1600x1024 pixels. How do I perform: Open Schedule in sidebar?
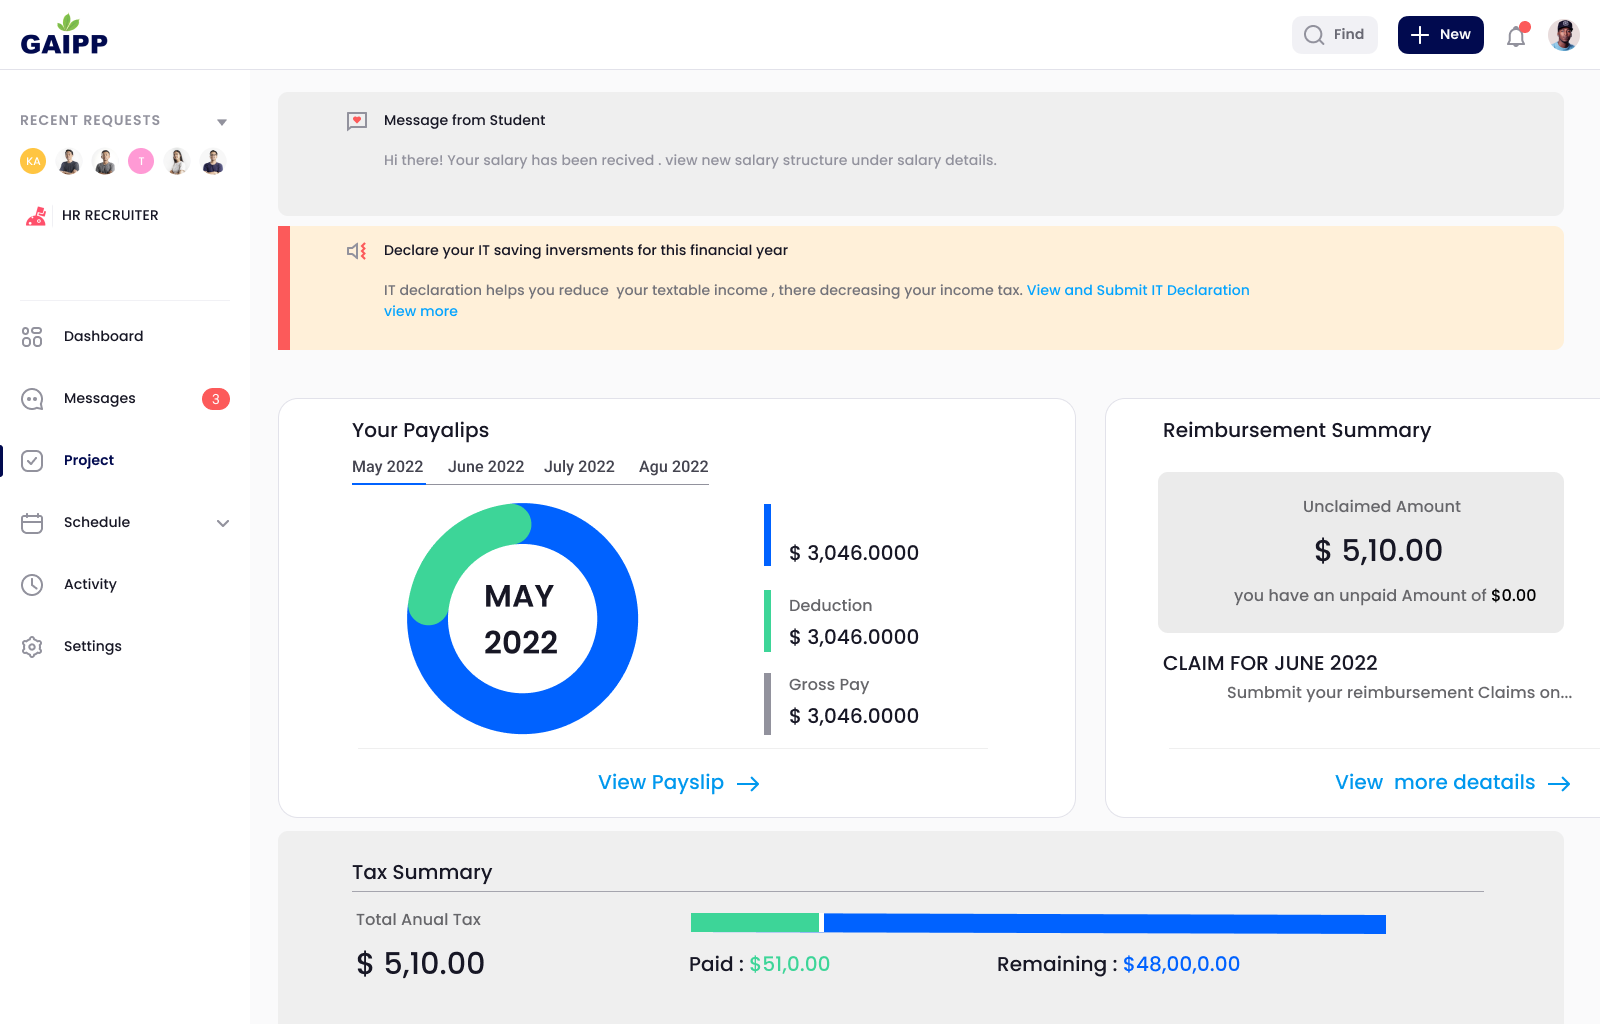point(97,523)
